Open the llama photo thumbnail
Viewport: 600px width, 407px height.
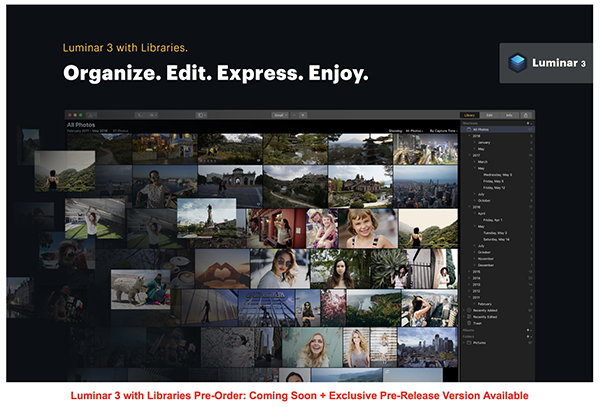tap(140, 290)
